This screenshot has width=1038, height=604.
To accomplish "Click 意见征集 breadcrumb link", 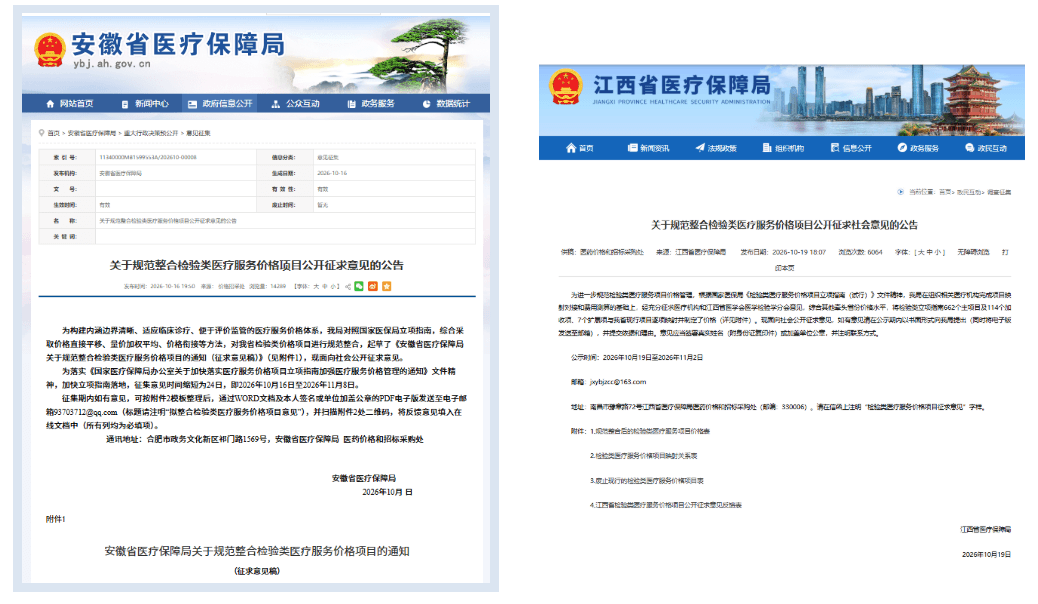I will click(x=199, y=133).
